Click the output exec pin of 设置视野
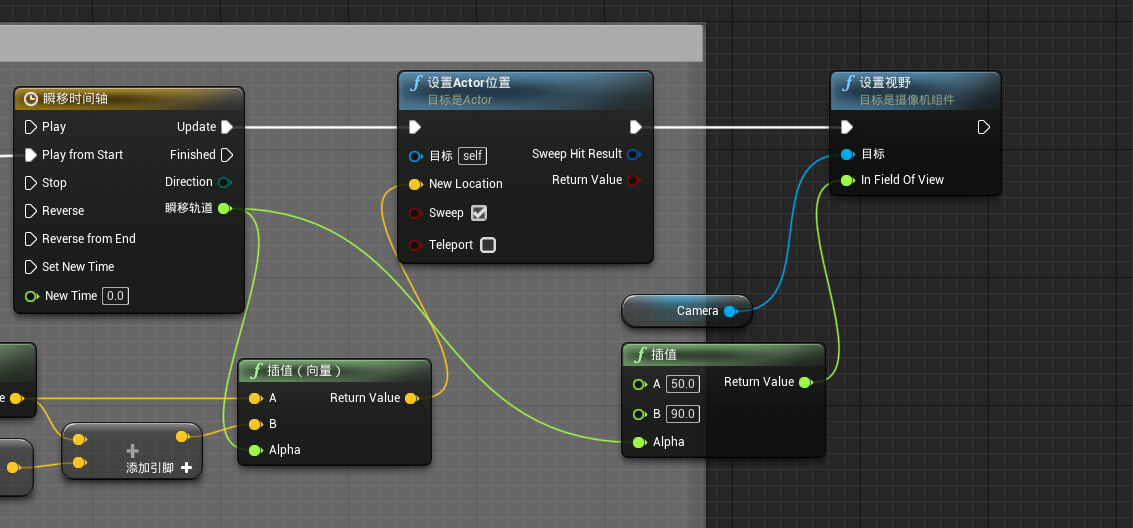The image size is (1133, 528). (x=984, y=127)
